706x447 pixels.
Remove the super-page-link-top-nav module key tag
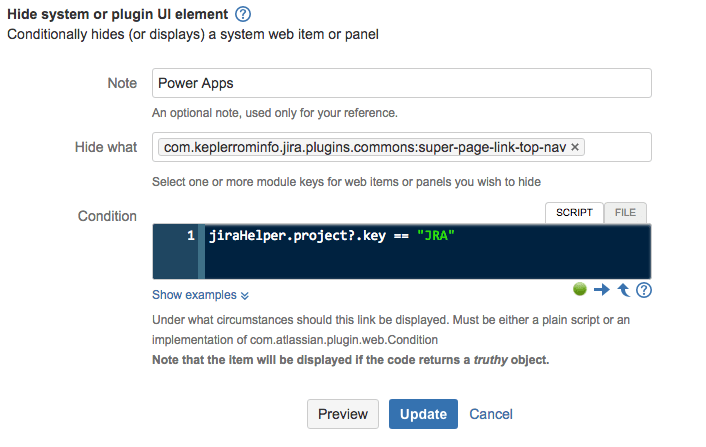576,147
